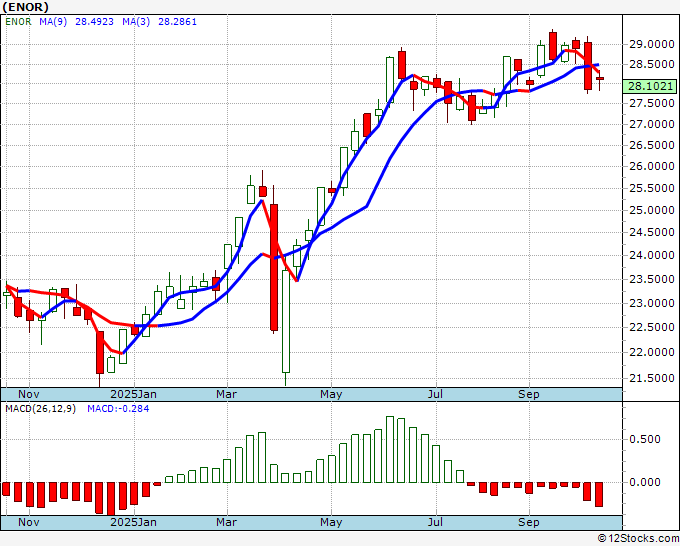Image resolution: width=680 pixels, height=546 pixels.
Task: Click May on the MACD time axis
Action: click(331, 522)
